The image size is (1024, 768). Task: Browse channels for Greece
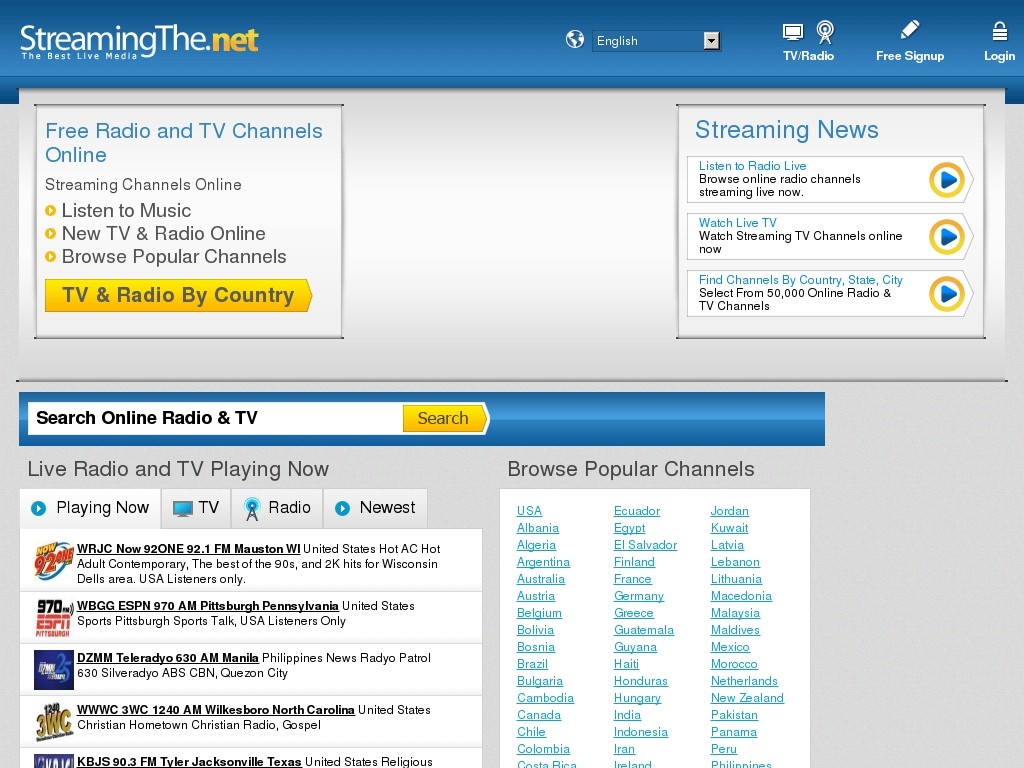click(x=633, y=613)
